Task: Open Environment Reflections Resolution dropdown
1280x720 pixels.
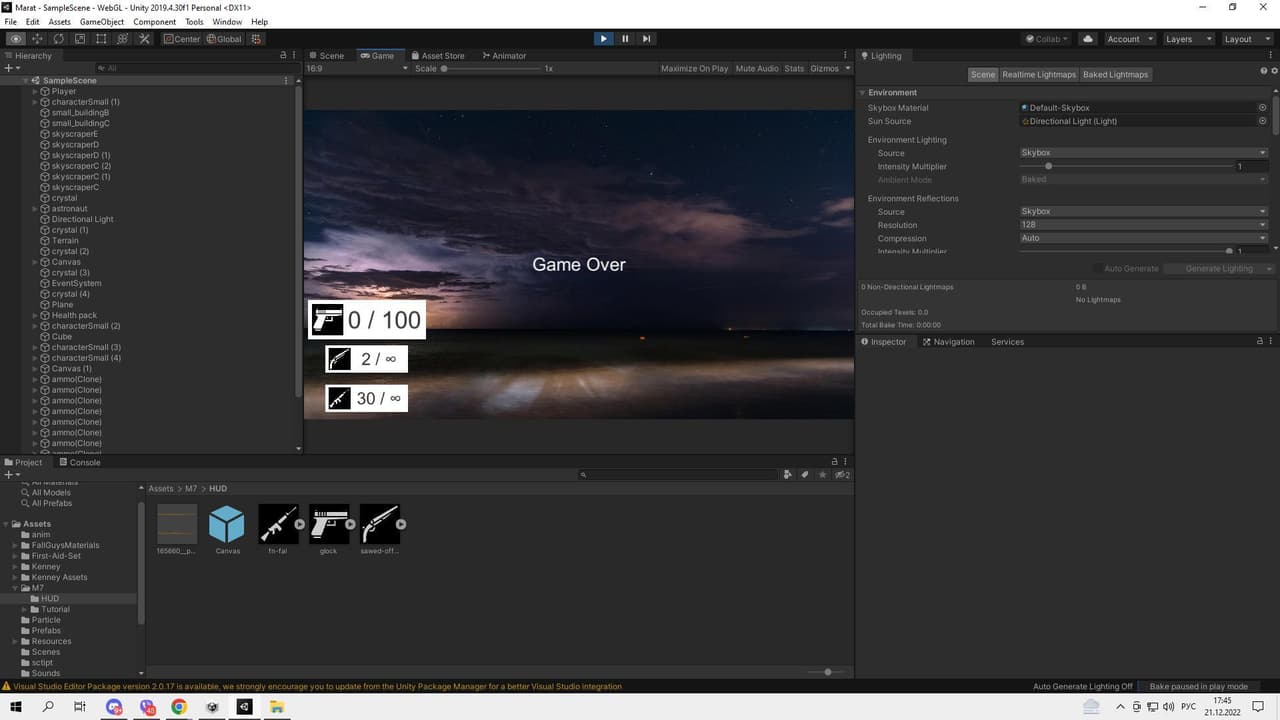Action: pos(1143,225)
